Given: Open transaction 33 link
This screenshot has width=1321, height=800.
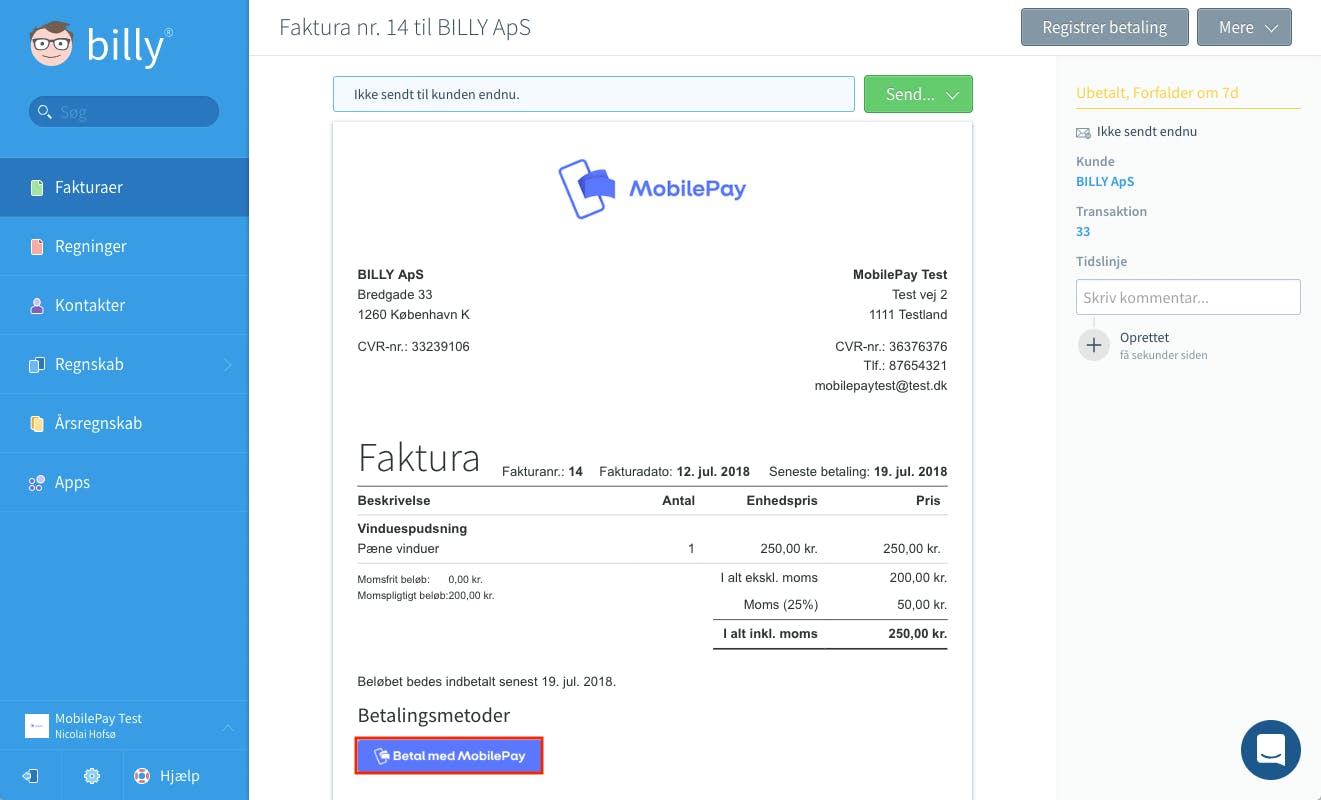Looking at the screenshot, I should (x=1083, y=232).
